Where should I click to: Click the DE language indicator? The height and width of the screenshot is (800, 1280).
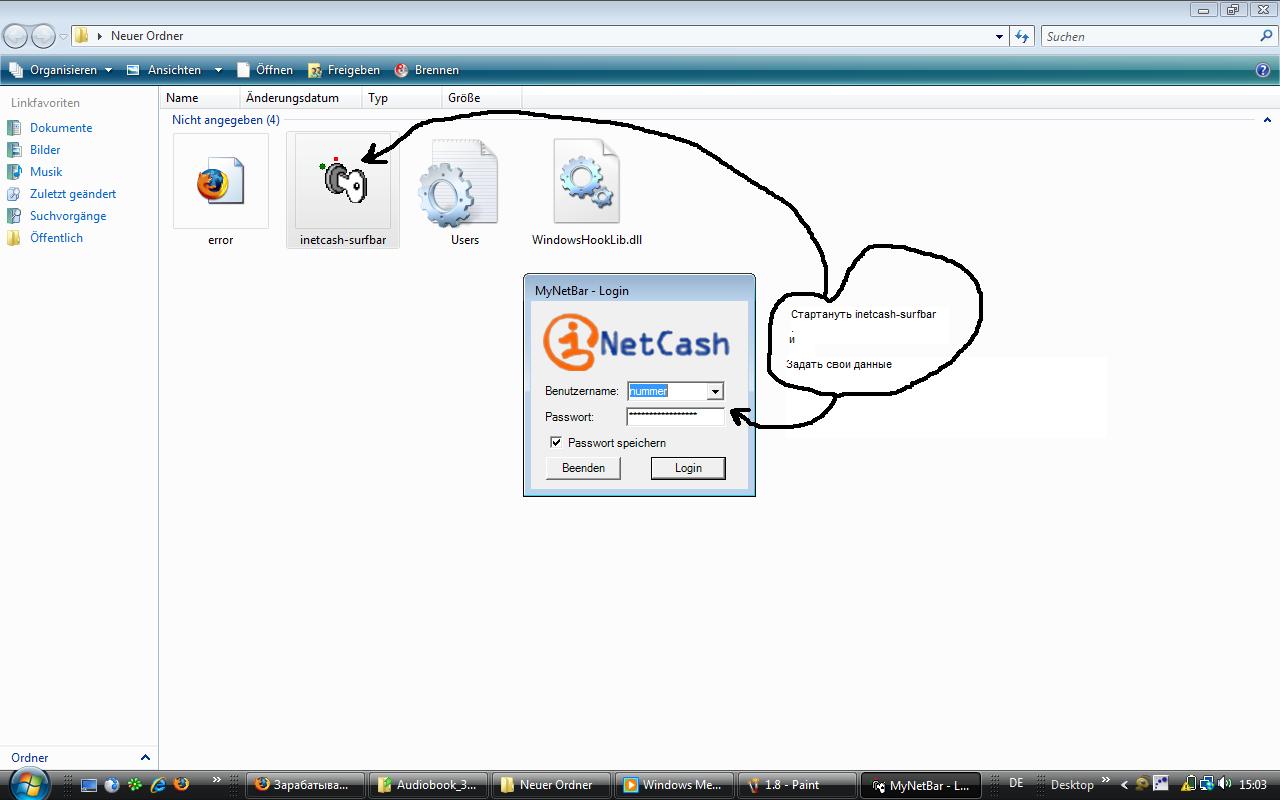tap(1016, 783)
